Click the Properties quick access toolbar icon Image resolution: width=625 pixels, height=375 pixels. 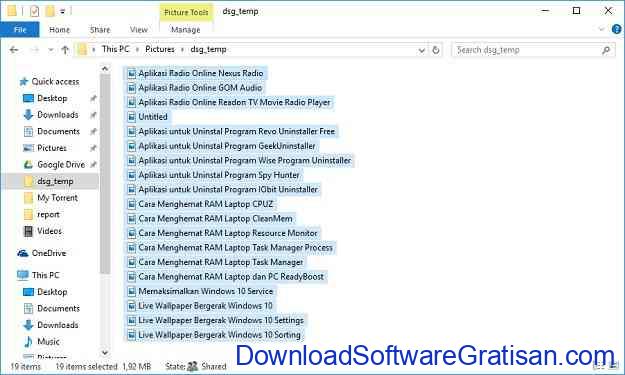coord(34,11)
